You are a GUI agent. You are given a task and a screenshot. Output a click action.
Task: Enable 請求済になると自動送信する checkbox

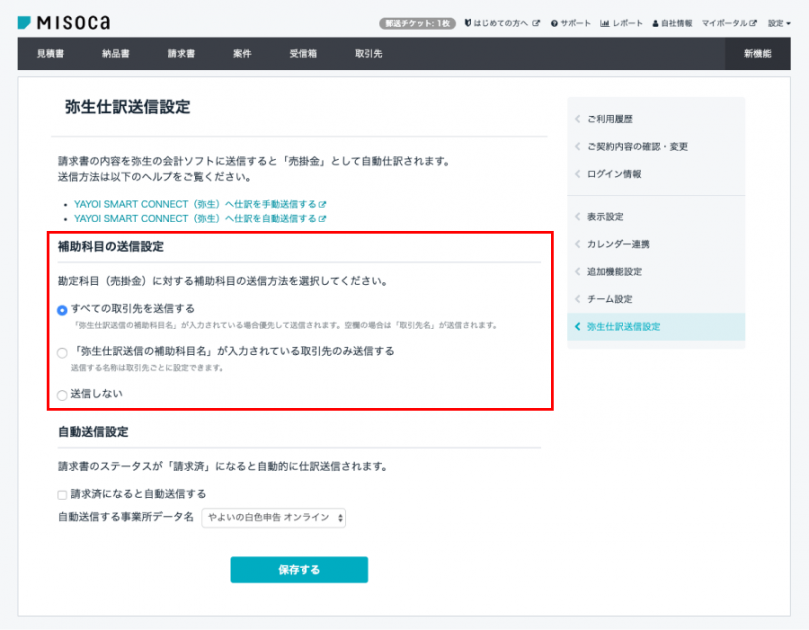coord(62,494)
